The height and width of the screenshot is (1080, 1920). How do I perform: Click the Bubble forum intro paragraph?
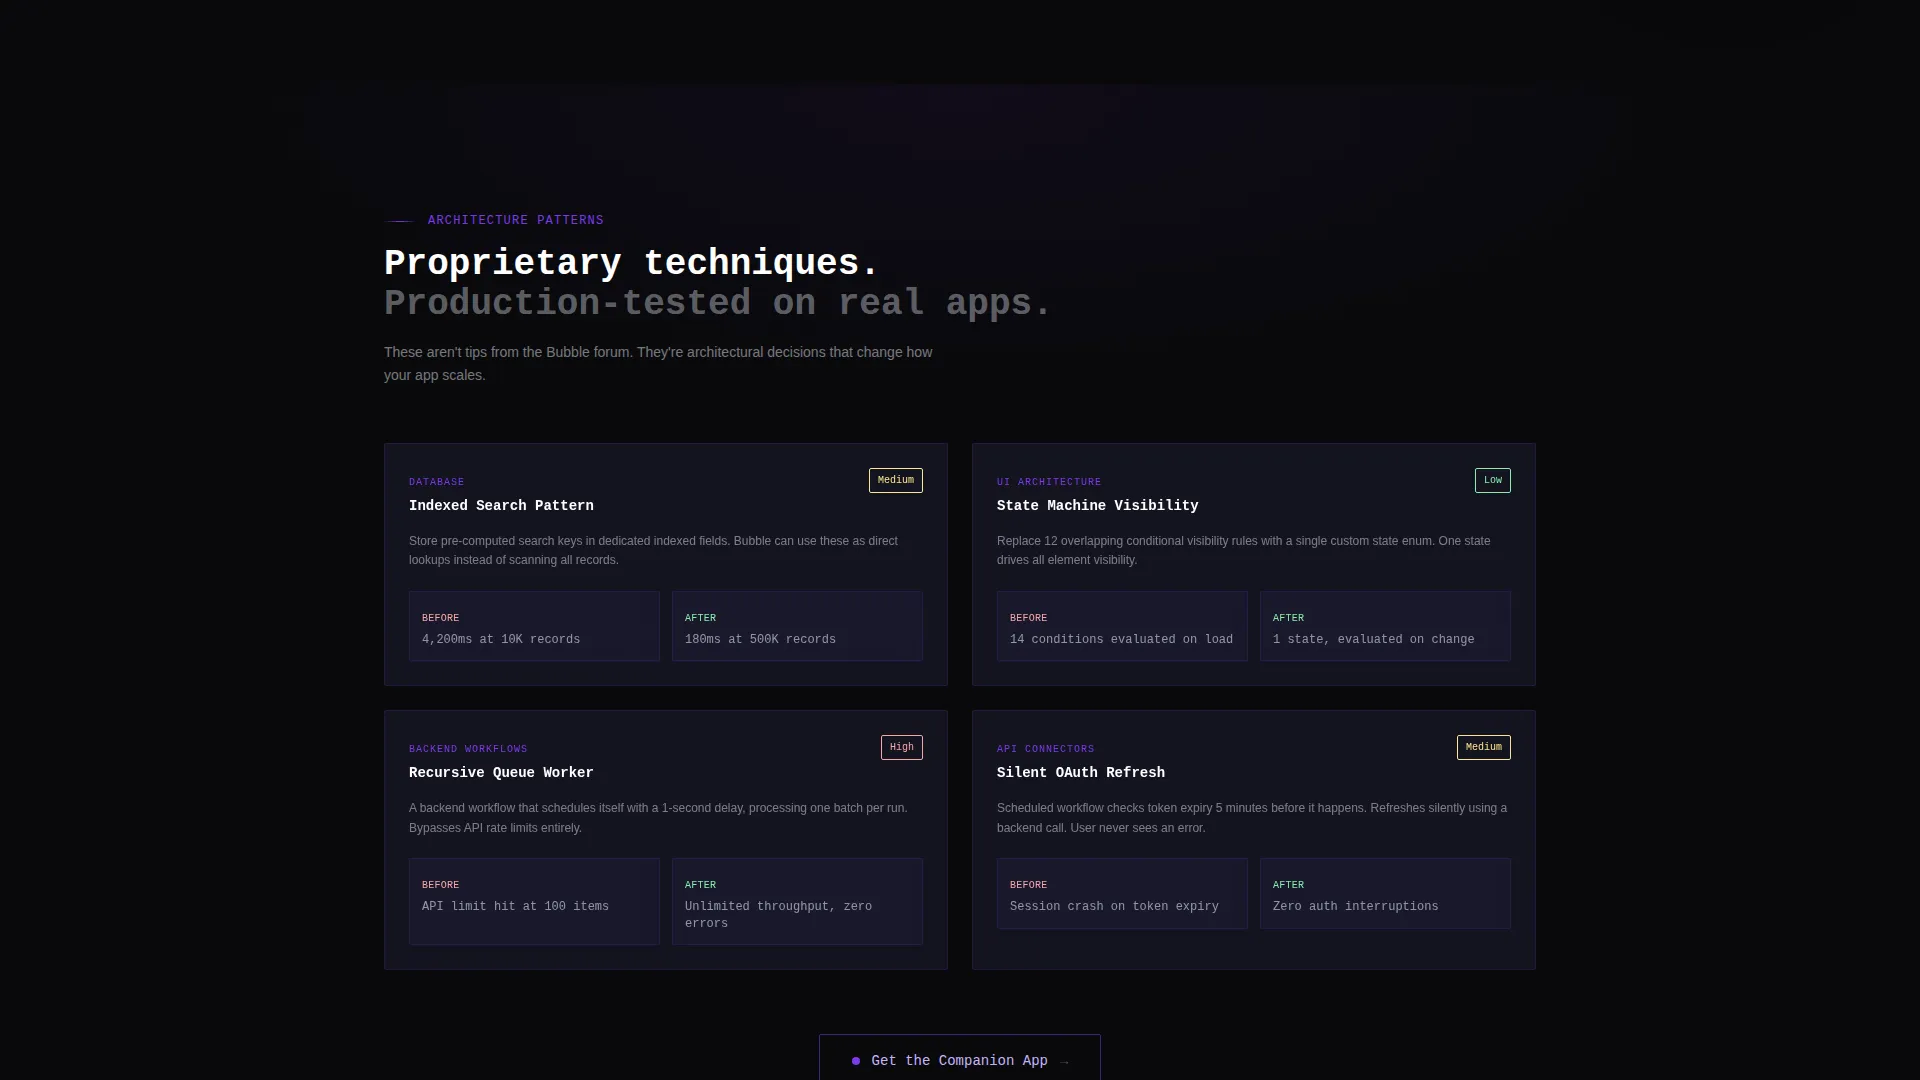click(658, 364)
